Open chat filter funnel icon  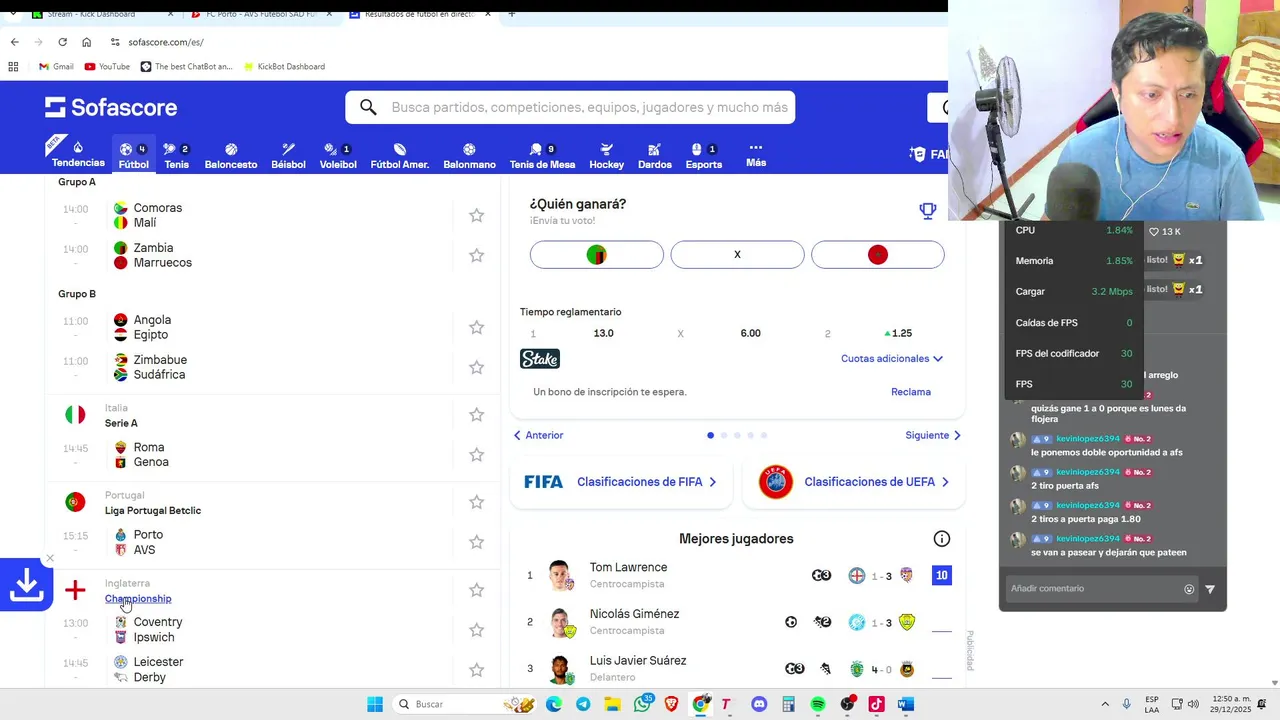[x=1210, y=589]
